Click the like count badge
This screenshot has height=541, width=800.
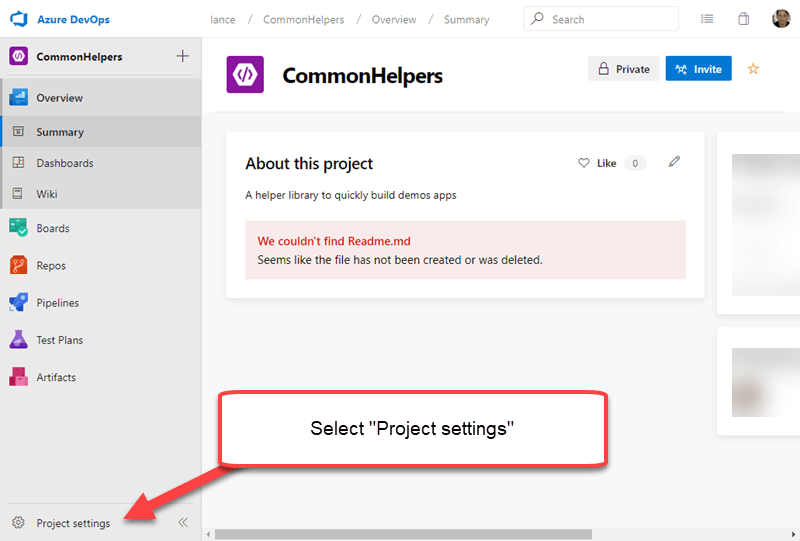[x=635, y=163]
